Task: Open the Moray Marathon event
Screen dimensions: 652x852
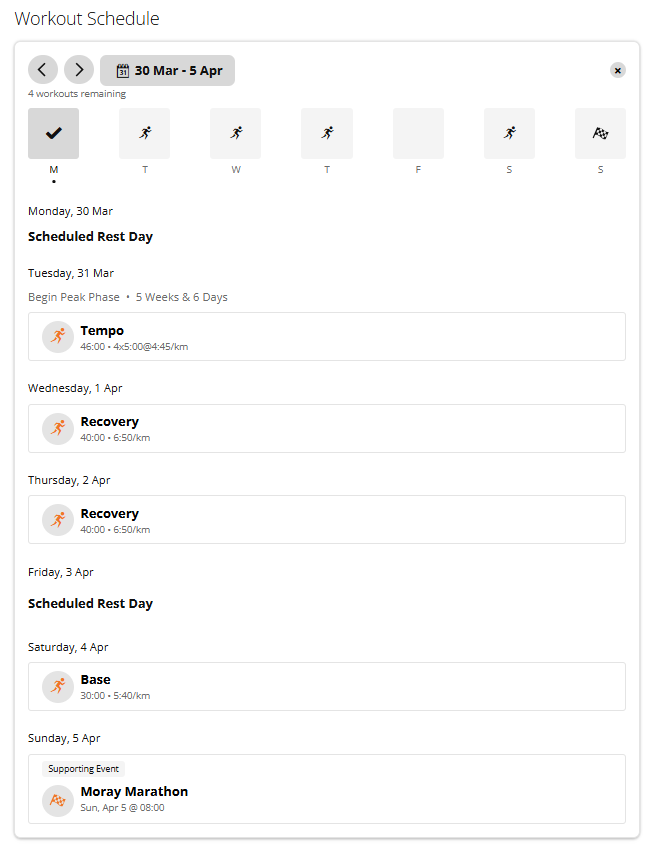Action: click(x=327, y=789)
